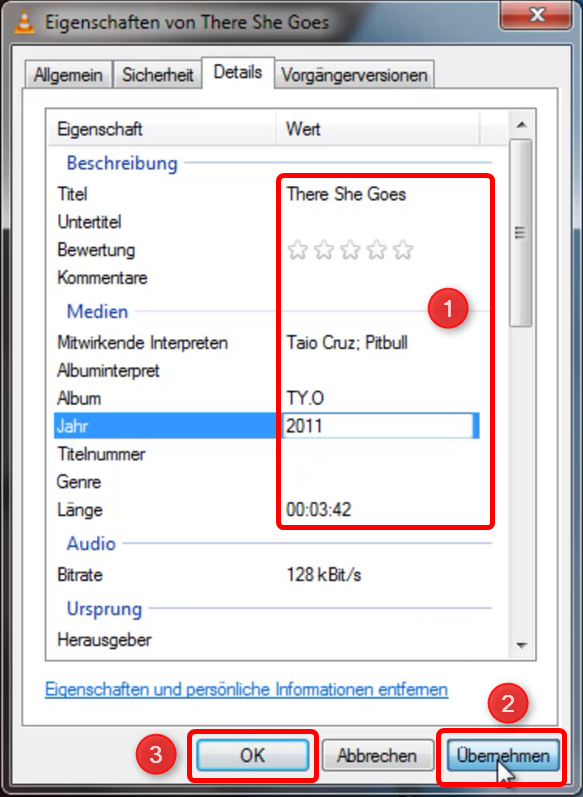This screenshot has width=583, height=797.
Task: Open the Sicherheit tab
Action: coord(158,75)
